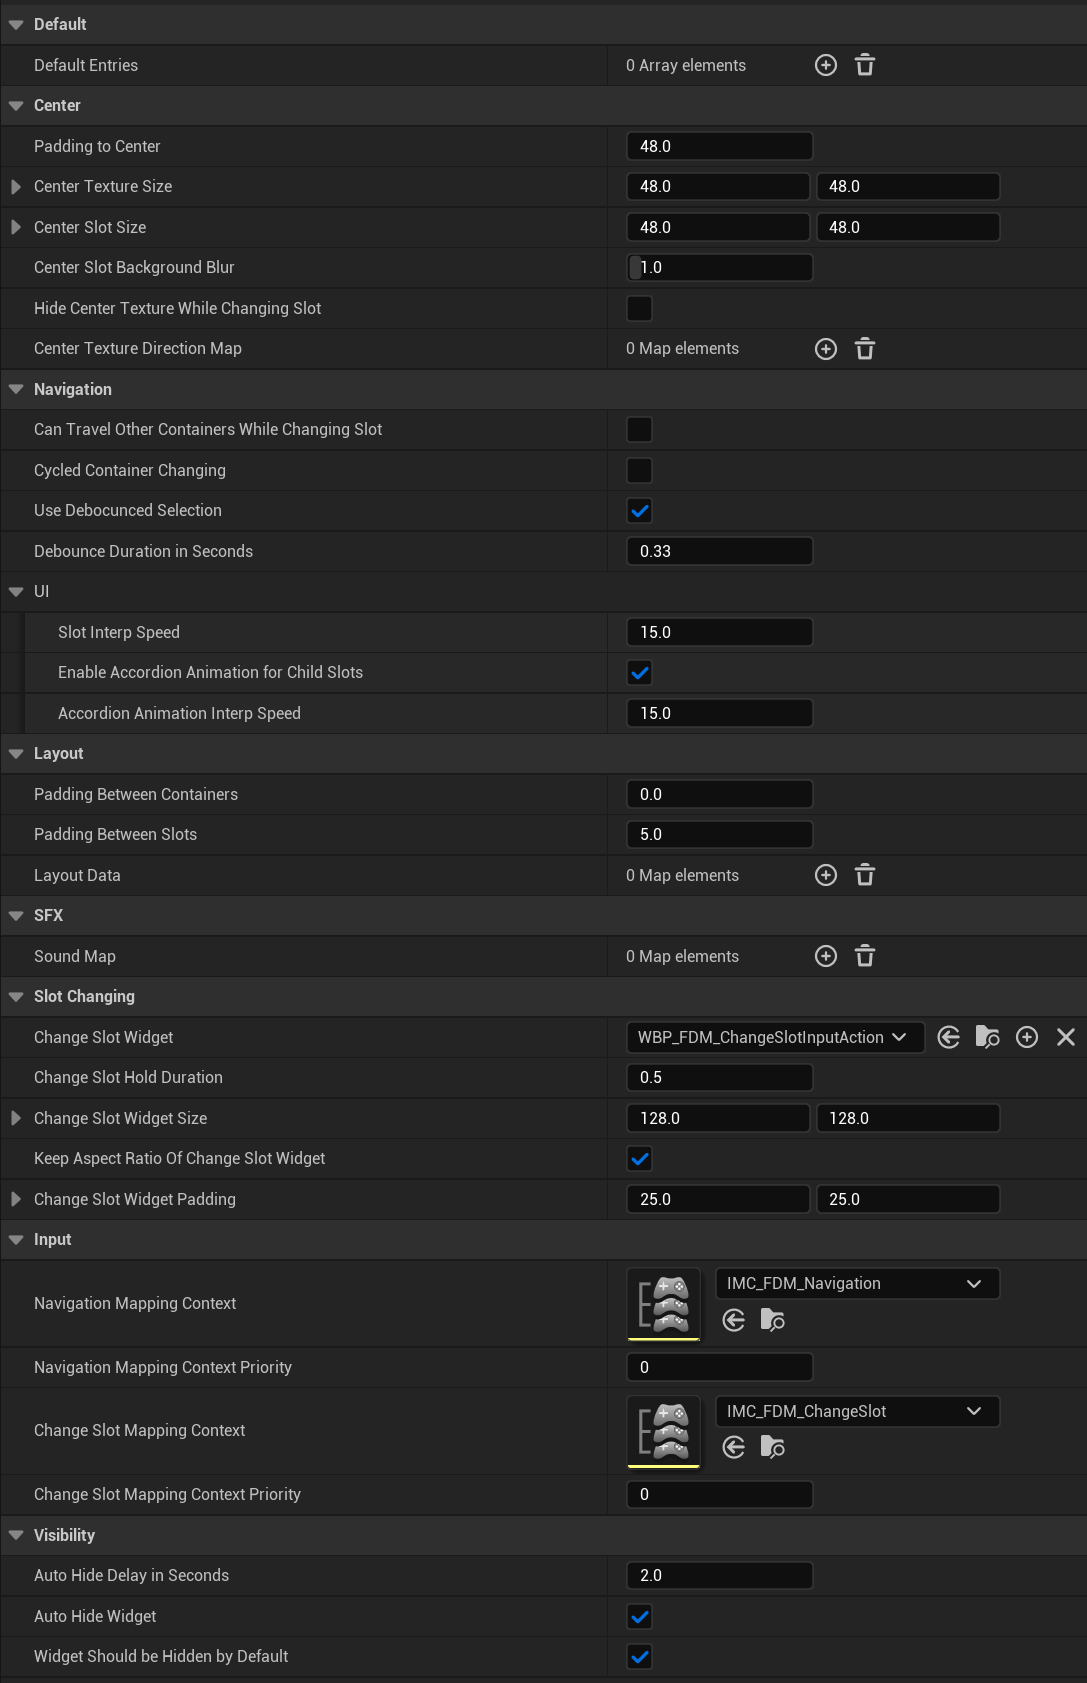Collapse the Slot Changing section header

tap(16, 996)
